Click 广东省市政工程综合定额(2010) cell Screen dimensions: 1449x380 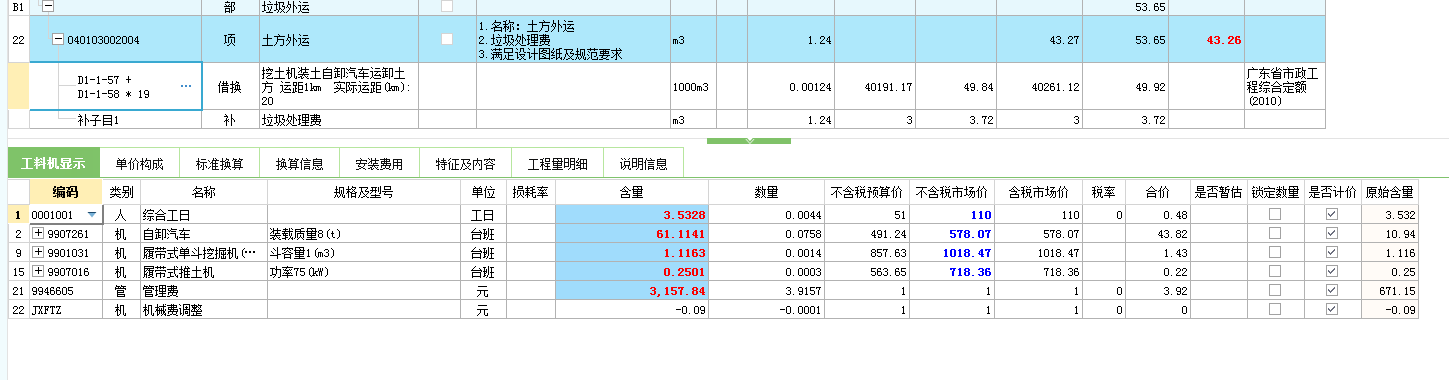(1284, 87)
